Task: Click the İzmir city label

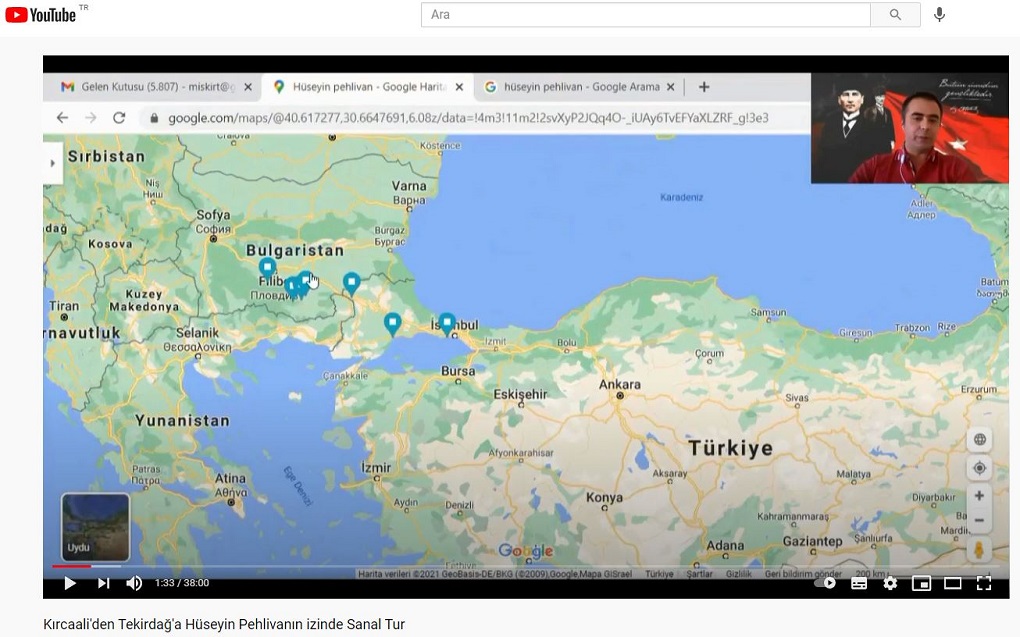Action: (x=376, y=467)
